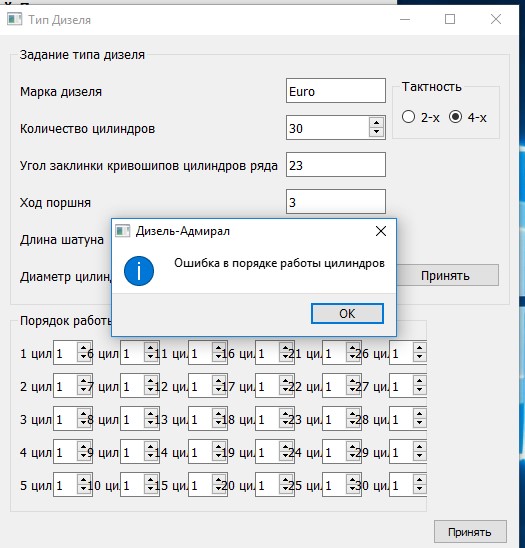Click the Ход поршня input field
This screenshot has height=548, width=525.
coord(336,202)
